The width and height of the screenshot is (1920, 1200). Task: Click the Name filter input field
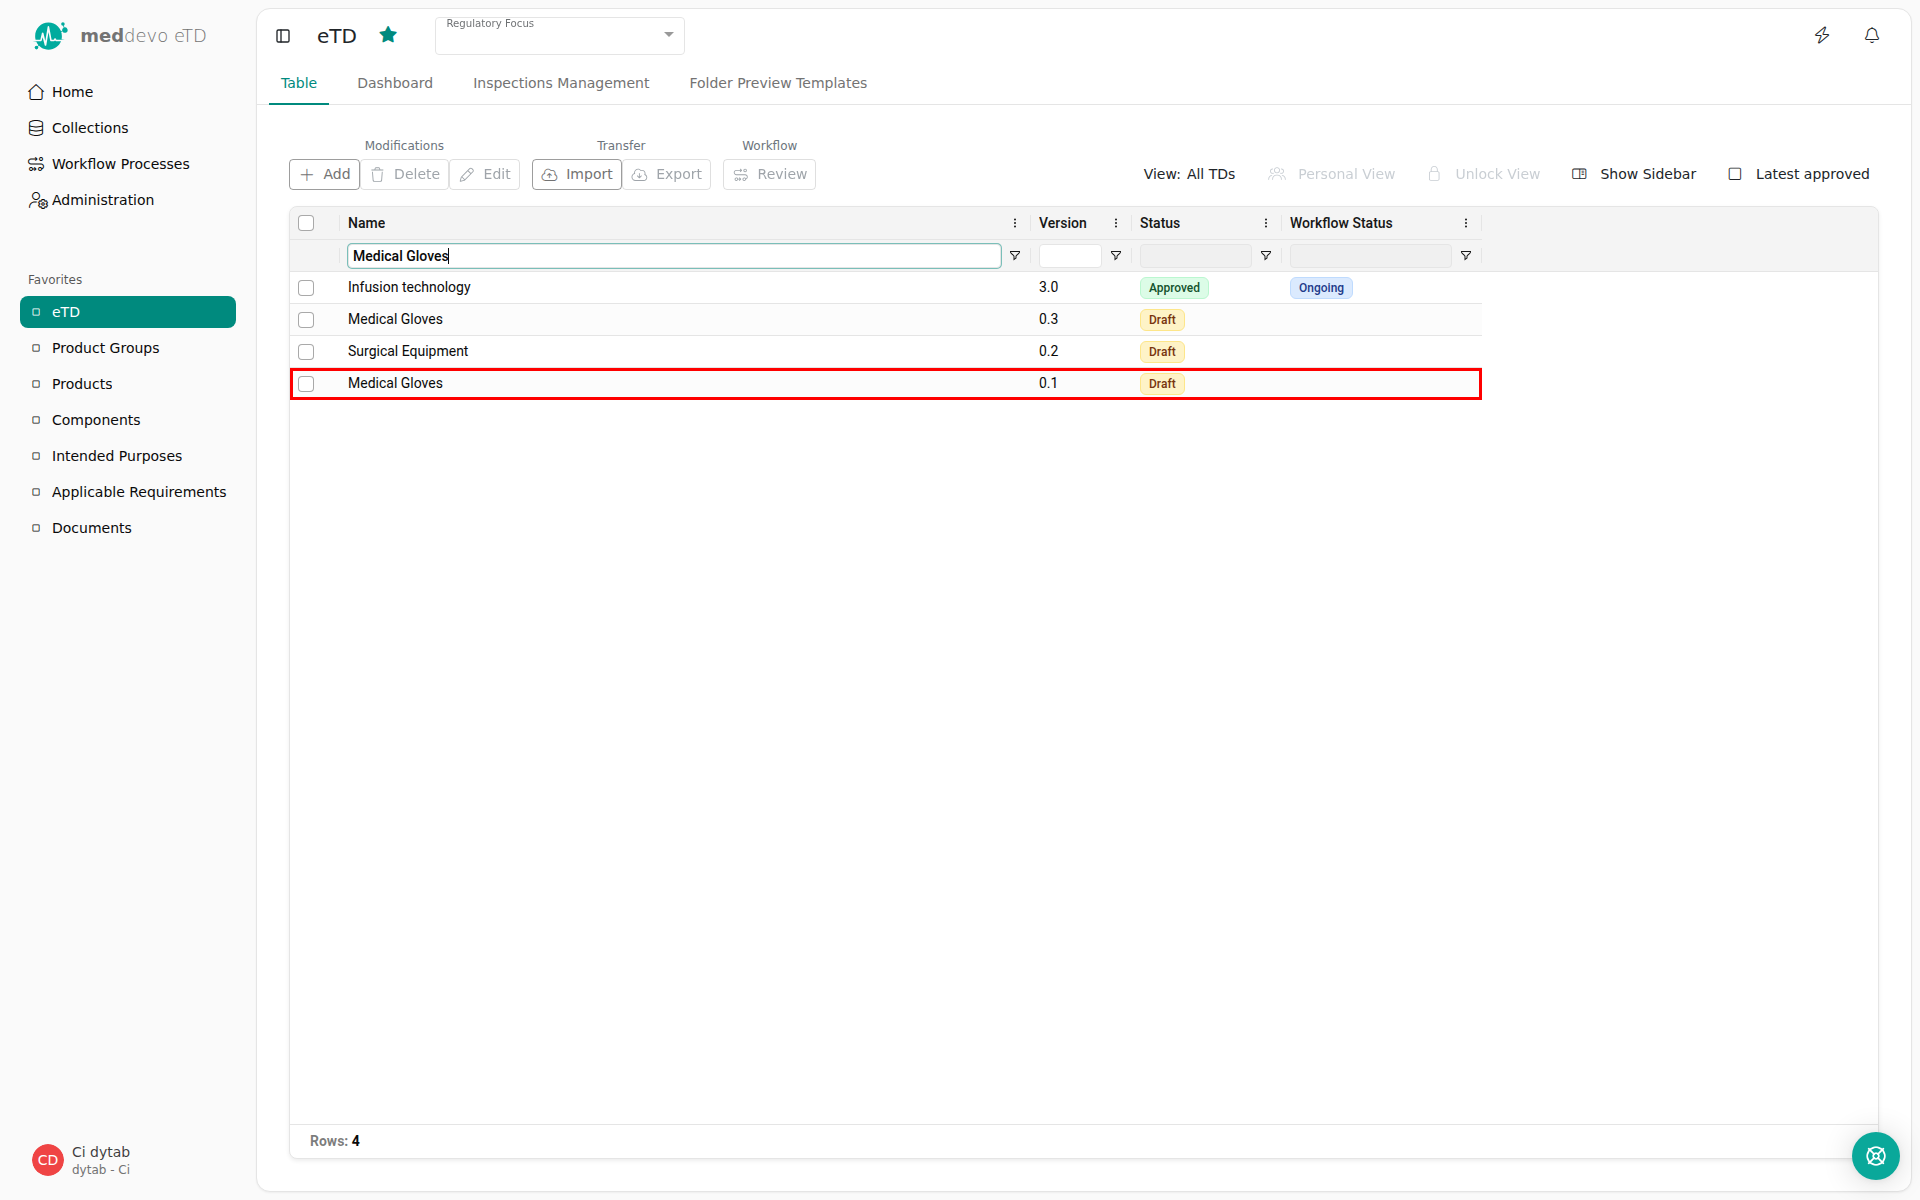[x=674, y=256]
